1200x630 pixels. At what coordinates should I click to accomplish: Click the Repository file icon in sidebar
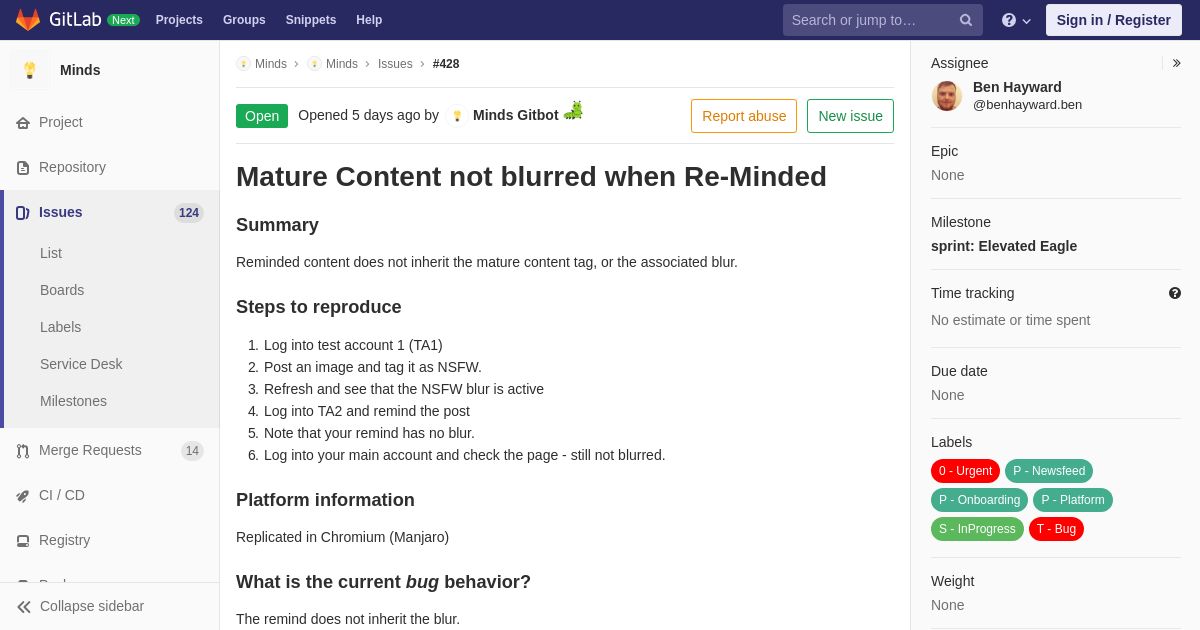[x=23, y=168]
